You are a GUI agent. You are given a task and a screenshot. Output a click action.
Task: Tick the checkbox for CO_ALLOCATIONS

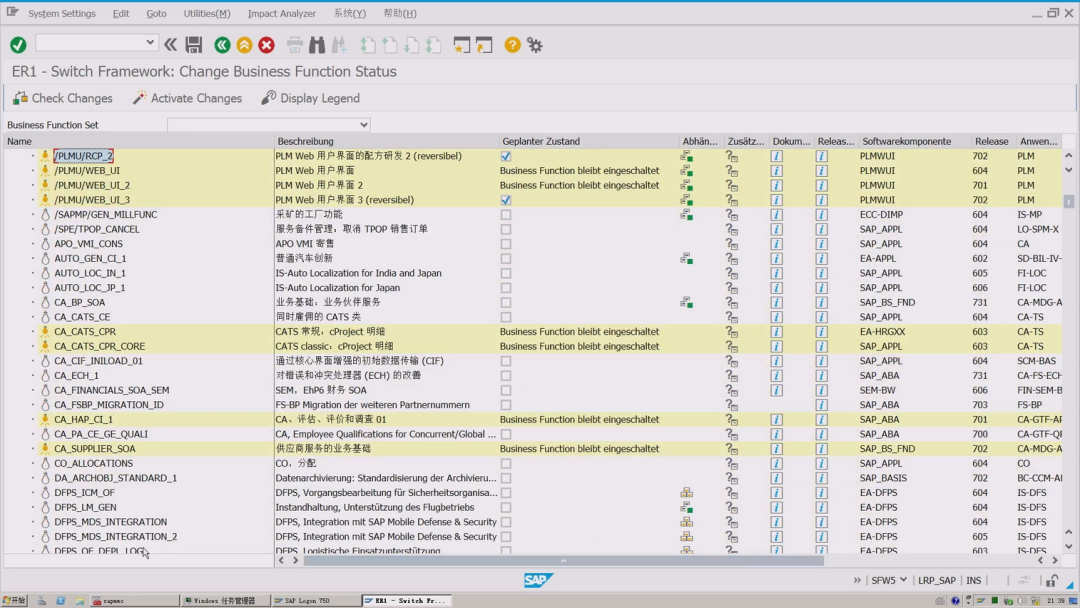click(x=506, y=463)
